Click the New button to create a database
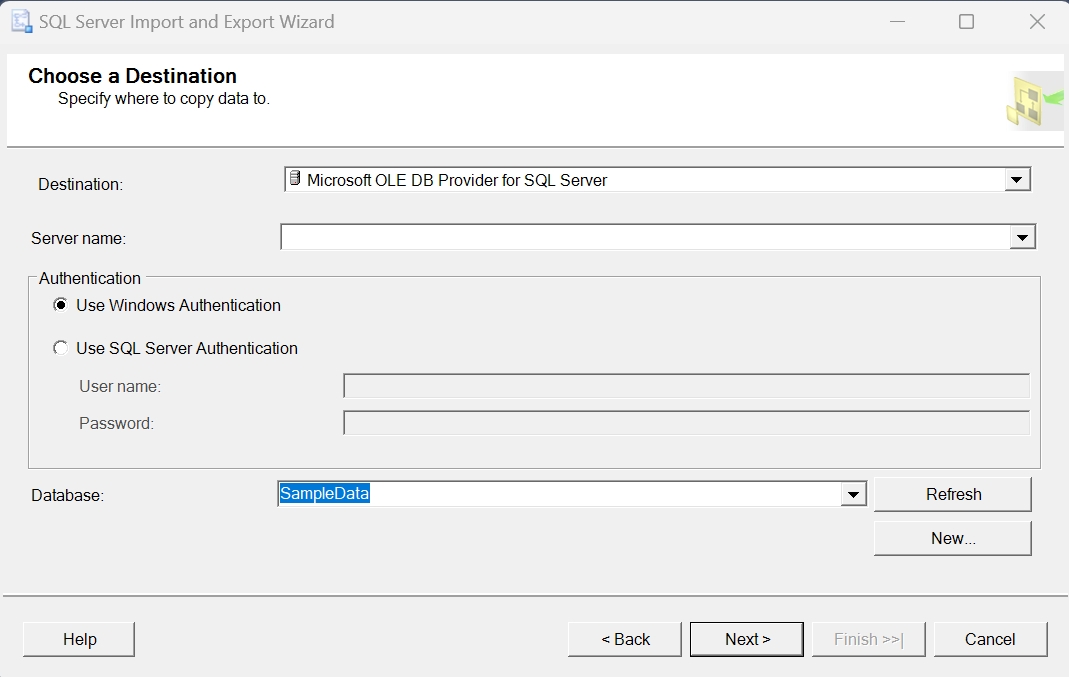 tap(951, 538)
